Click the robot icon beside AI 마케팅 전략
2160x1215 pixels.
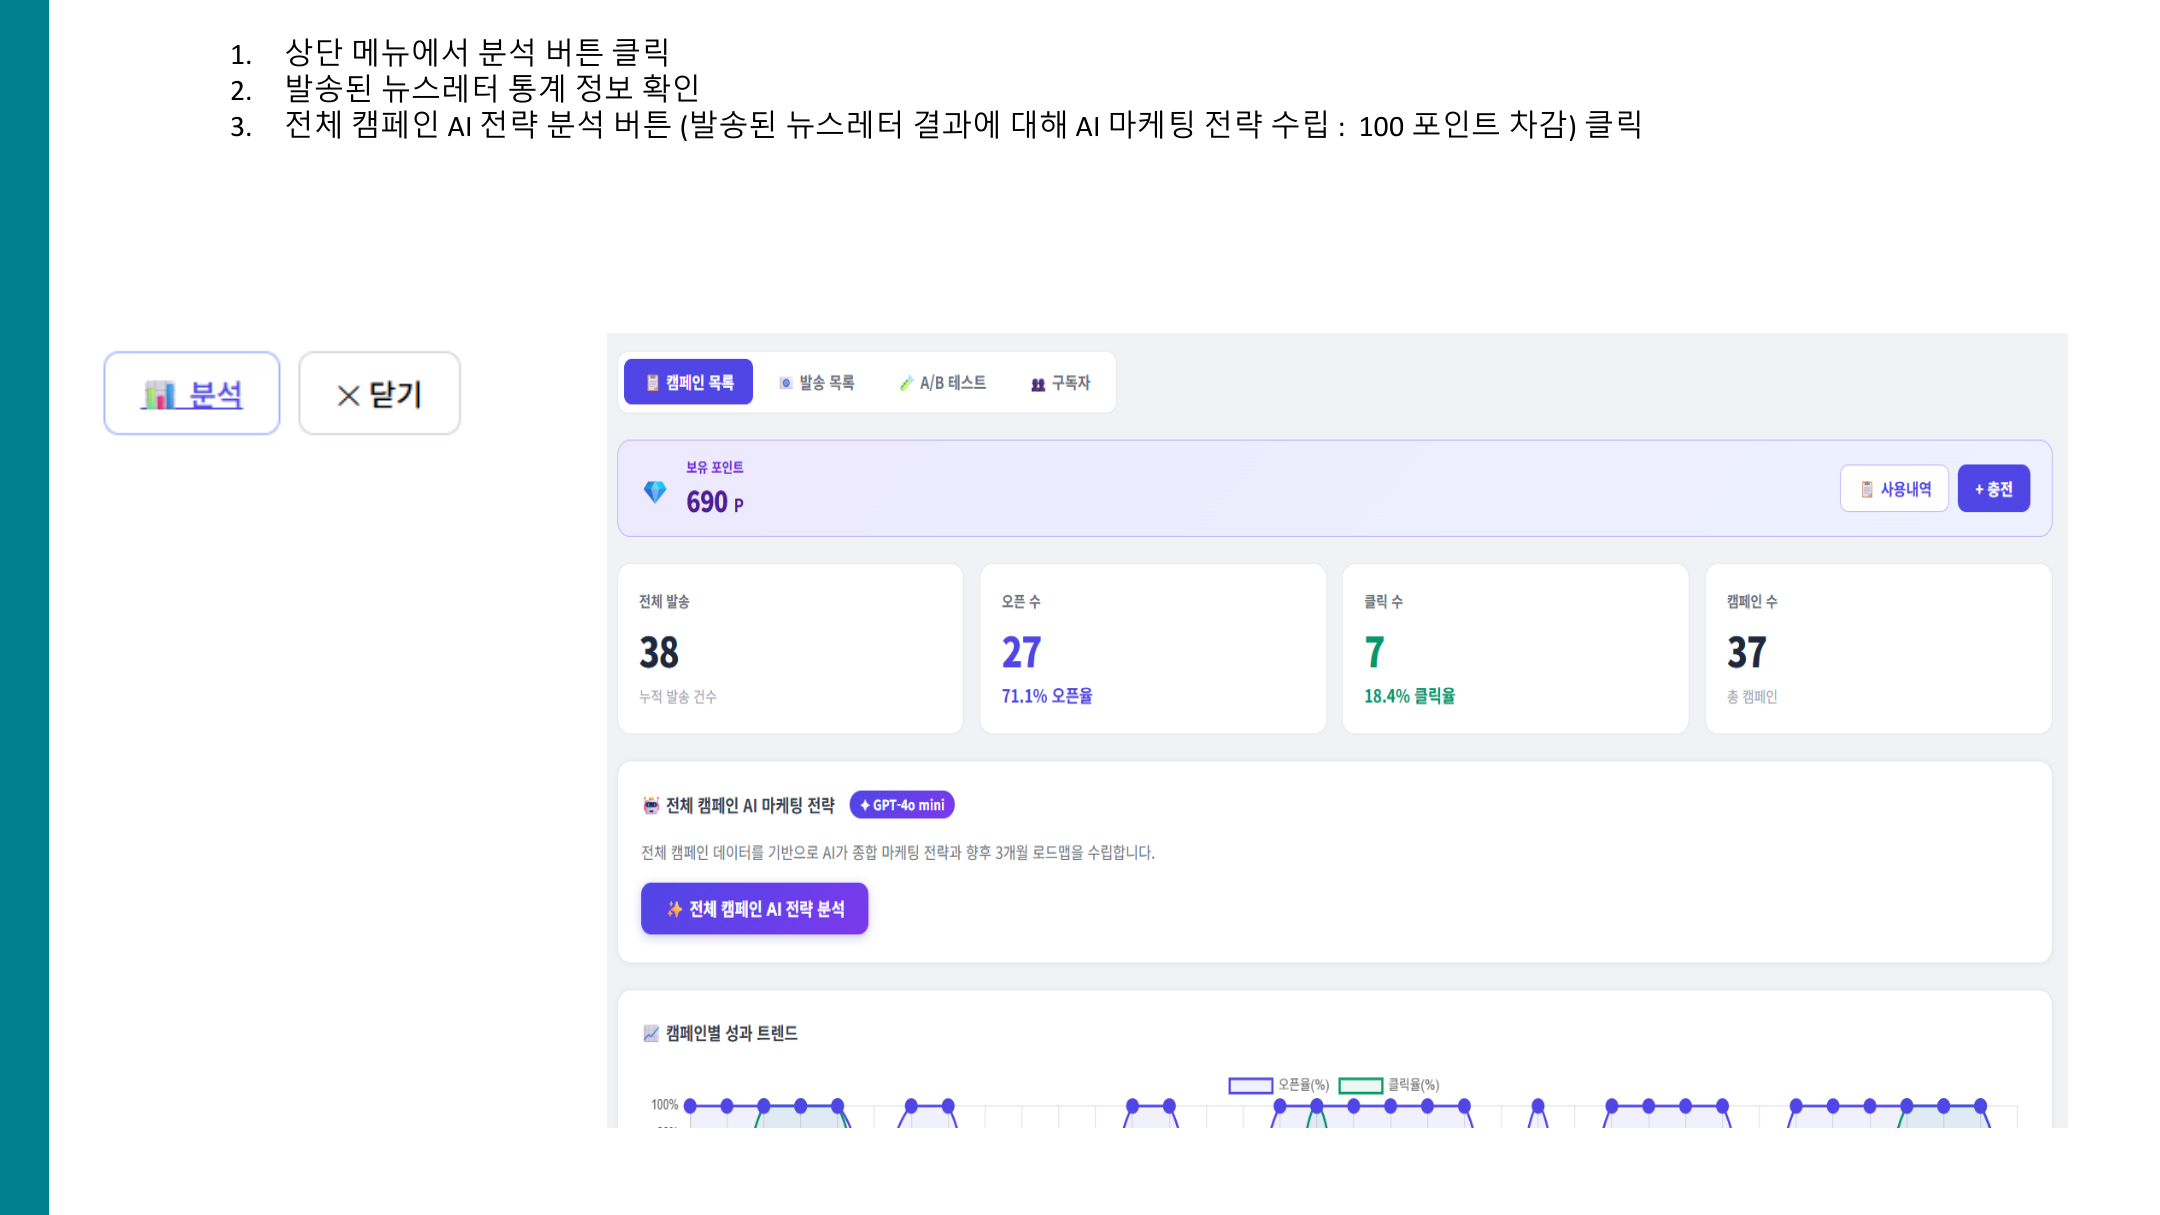pyautogui.click(x=651, y=805)
